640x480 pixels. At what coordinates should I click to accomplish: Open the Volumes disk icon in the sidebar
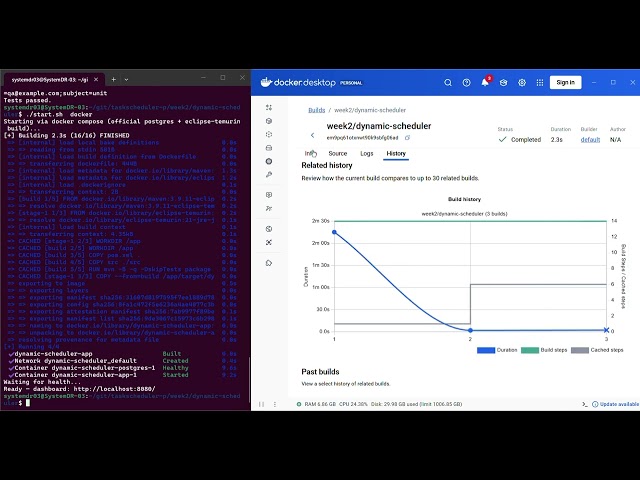[x=269, y=148]
